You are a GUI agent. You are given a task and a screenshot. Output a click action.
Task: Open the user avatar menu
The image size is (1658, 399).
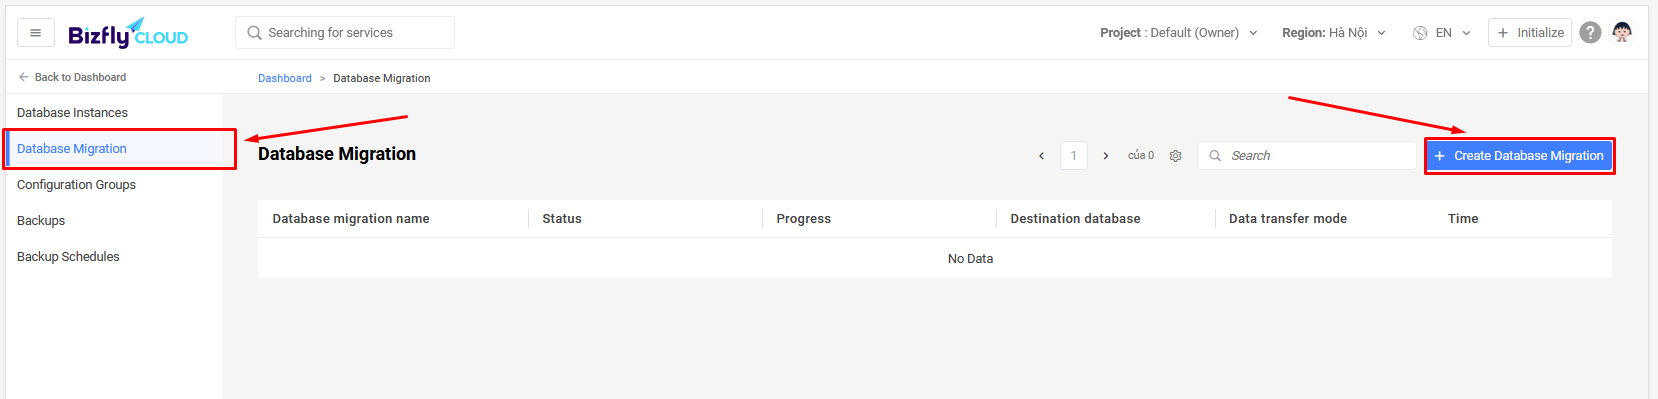point(1622,33)
